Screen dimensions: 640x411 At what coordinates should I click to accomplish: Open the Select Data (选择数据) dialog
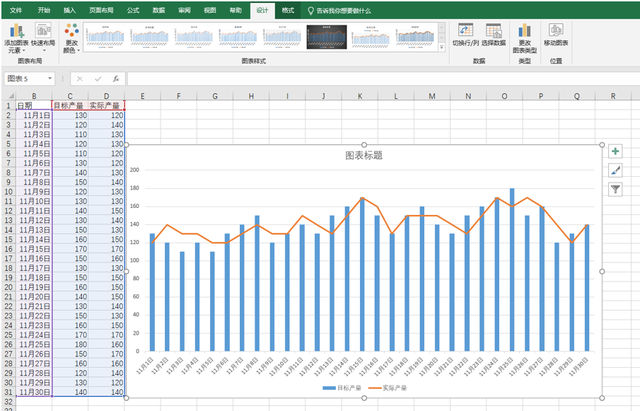click(494, 30)
